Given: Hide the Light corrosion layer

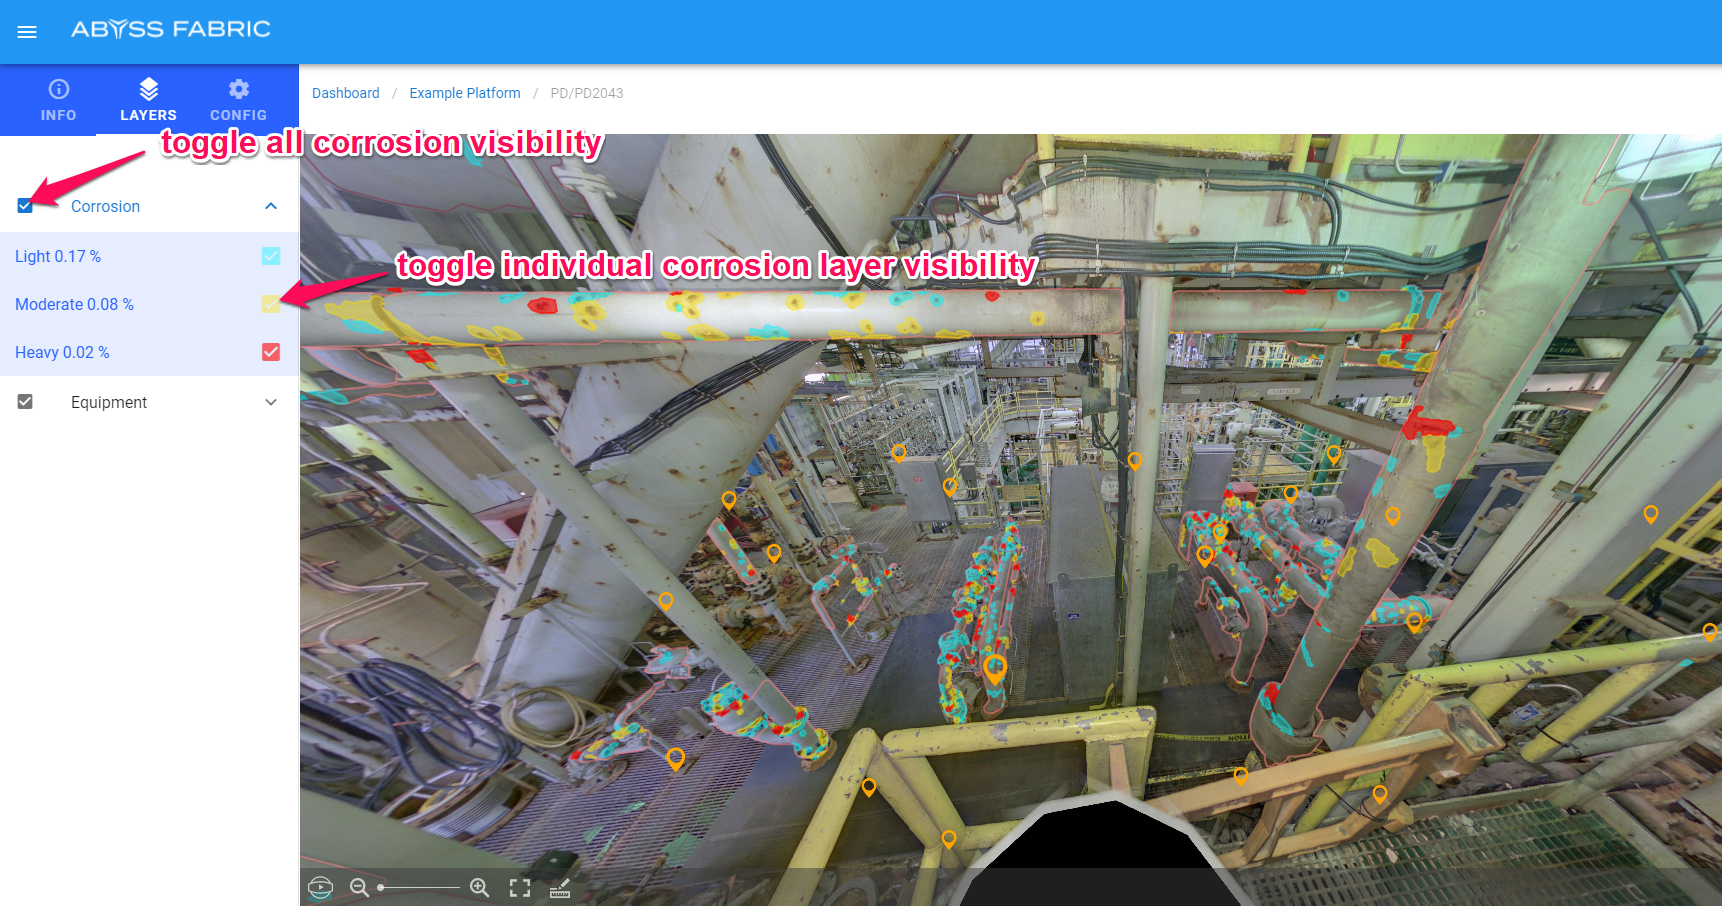Looking at the screenshot, I should (x=271, y=256).
